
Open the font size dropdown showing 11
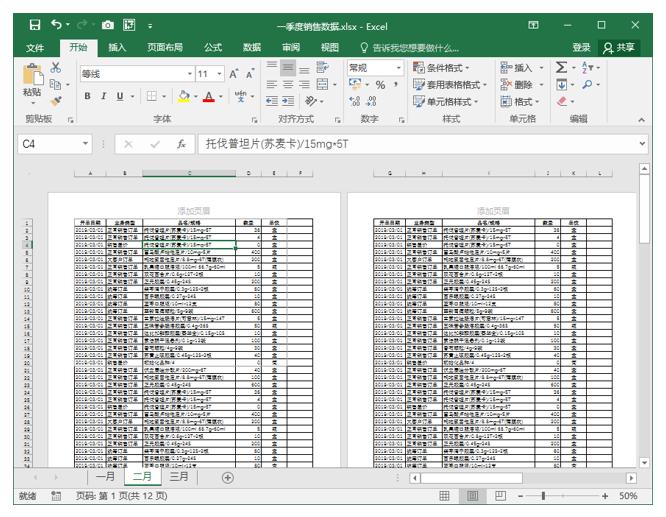[x=220, y=74]
